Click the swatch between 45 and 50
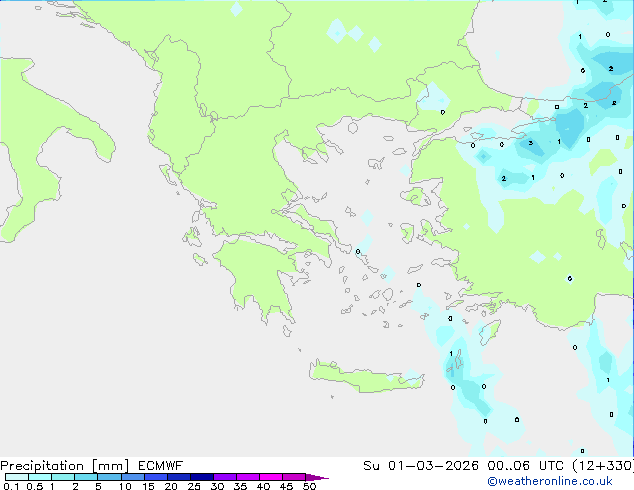This screenshot has width=634, height=490. 294,477
